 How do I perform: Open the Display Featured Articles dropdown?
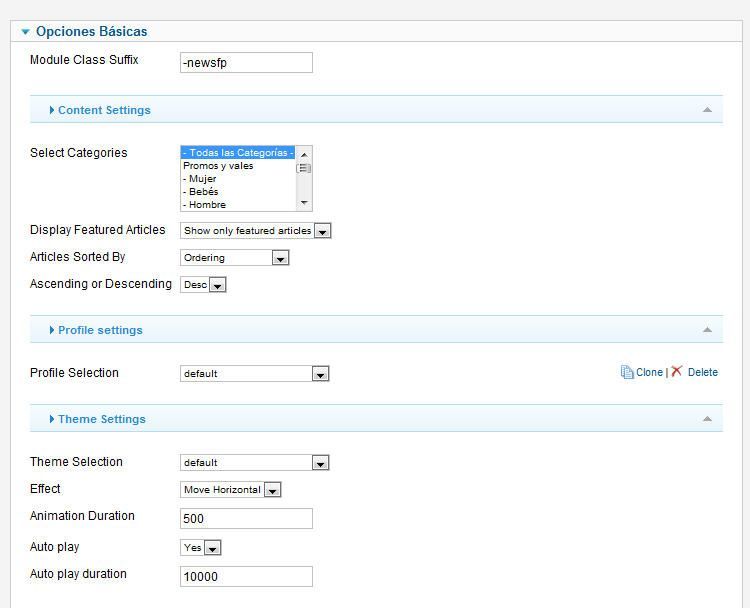(255, 231)
